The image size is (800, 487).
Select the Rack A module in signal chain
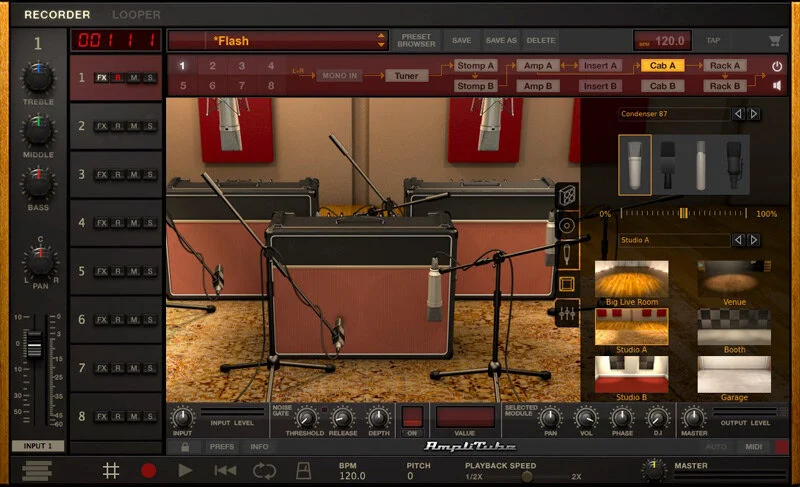tap(724, 66)
